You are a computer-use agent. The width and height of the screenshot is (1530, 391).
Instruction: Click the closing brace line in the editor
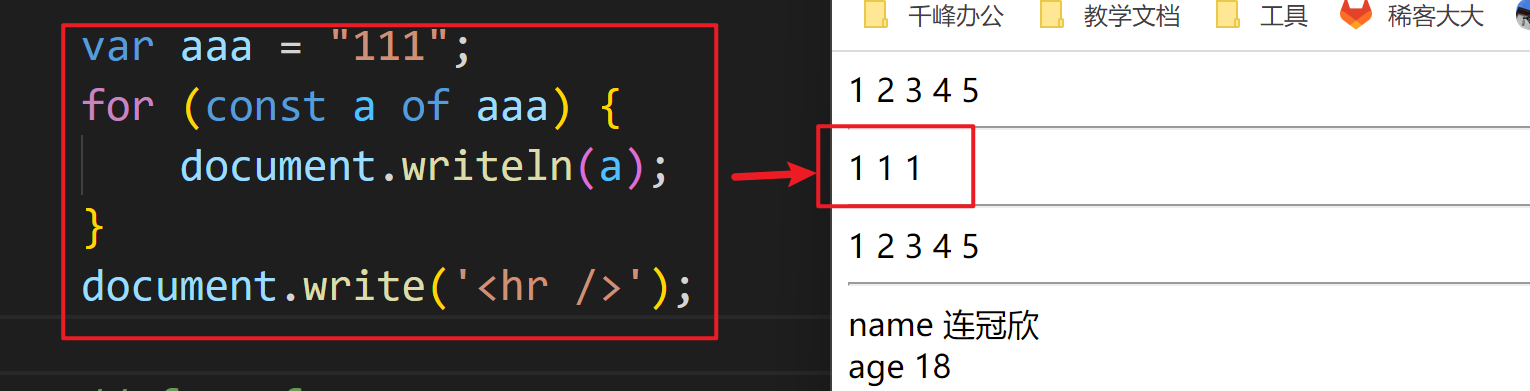[x=93, y=228]
